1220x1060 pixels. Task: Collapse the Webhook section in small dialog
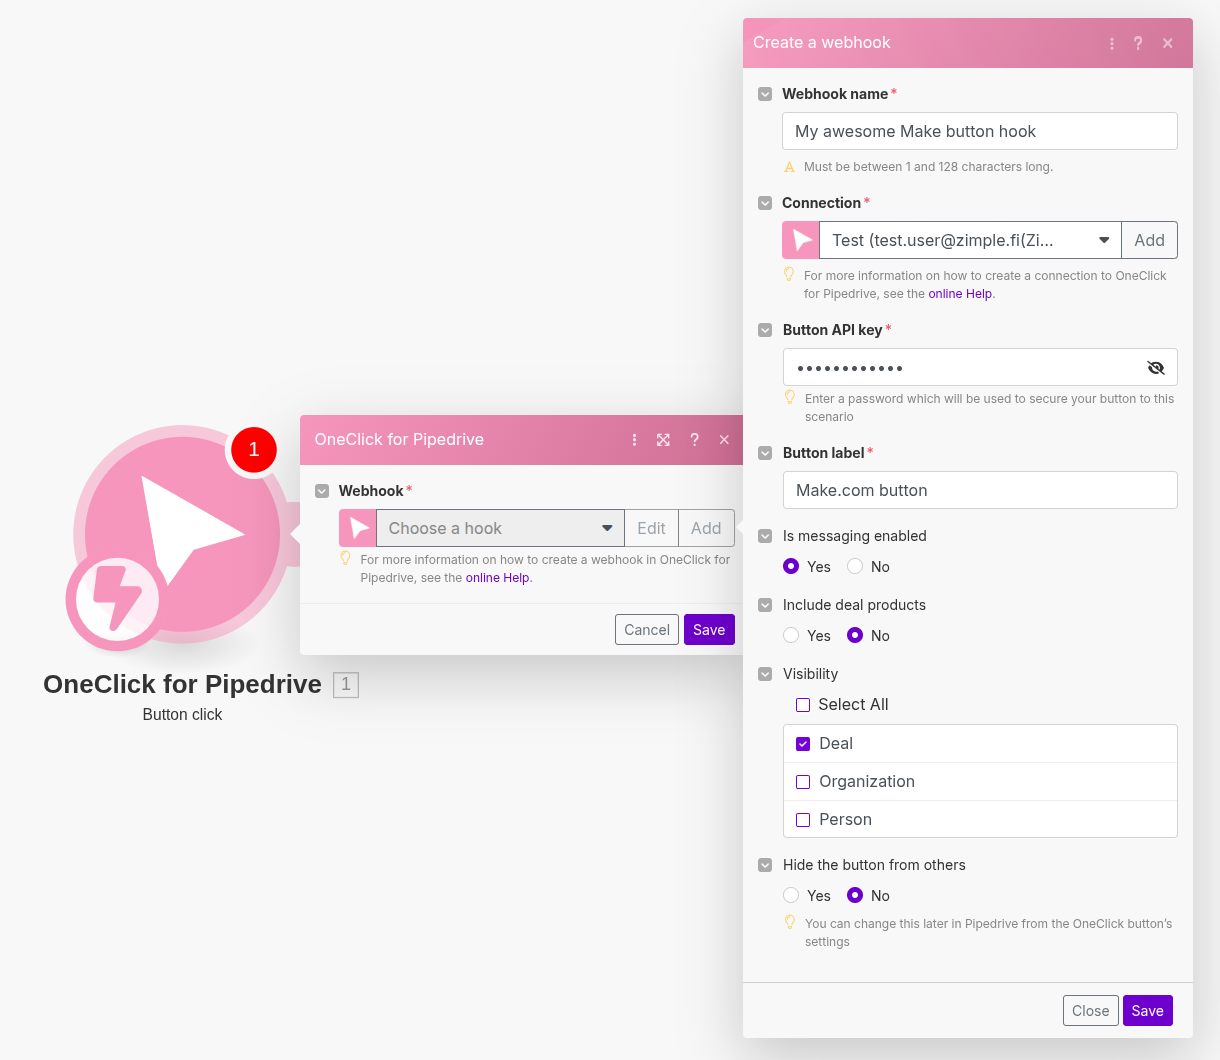click(x=322, y=491)
